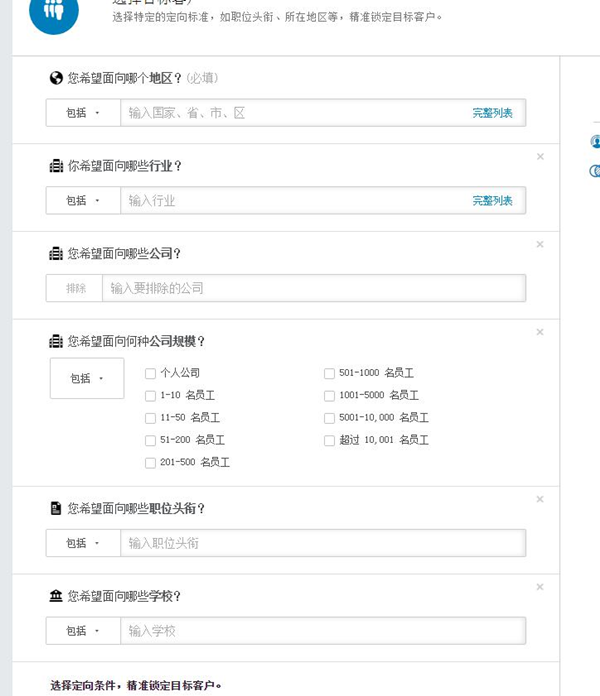Image resolution: width=600 pixels, height=696 pixels.
Task: Focus the 输入要排除的公司 field
Action: click(314, 288)
